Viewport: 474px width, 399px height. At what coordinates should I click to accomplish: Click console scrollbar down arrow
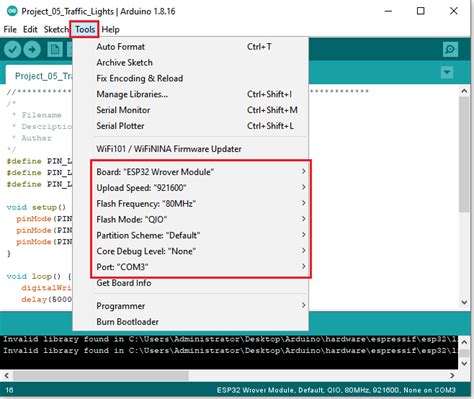464,363
